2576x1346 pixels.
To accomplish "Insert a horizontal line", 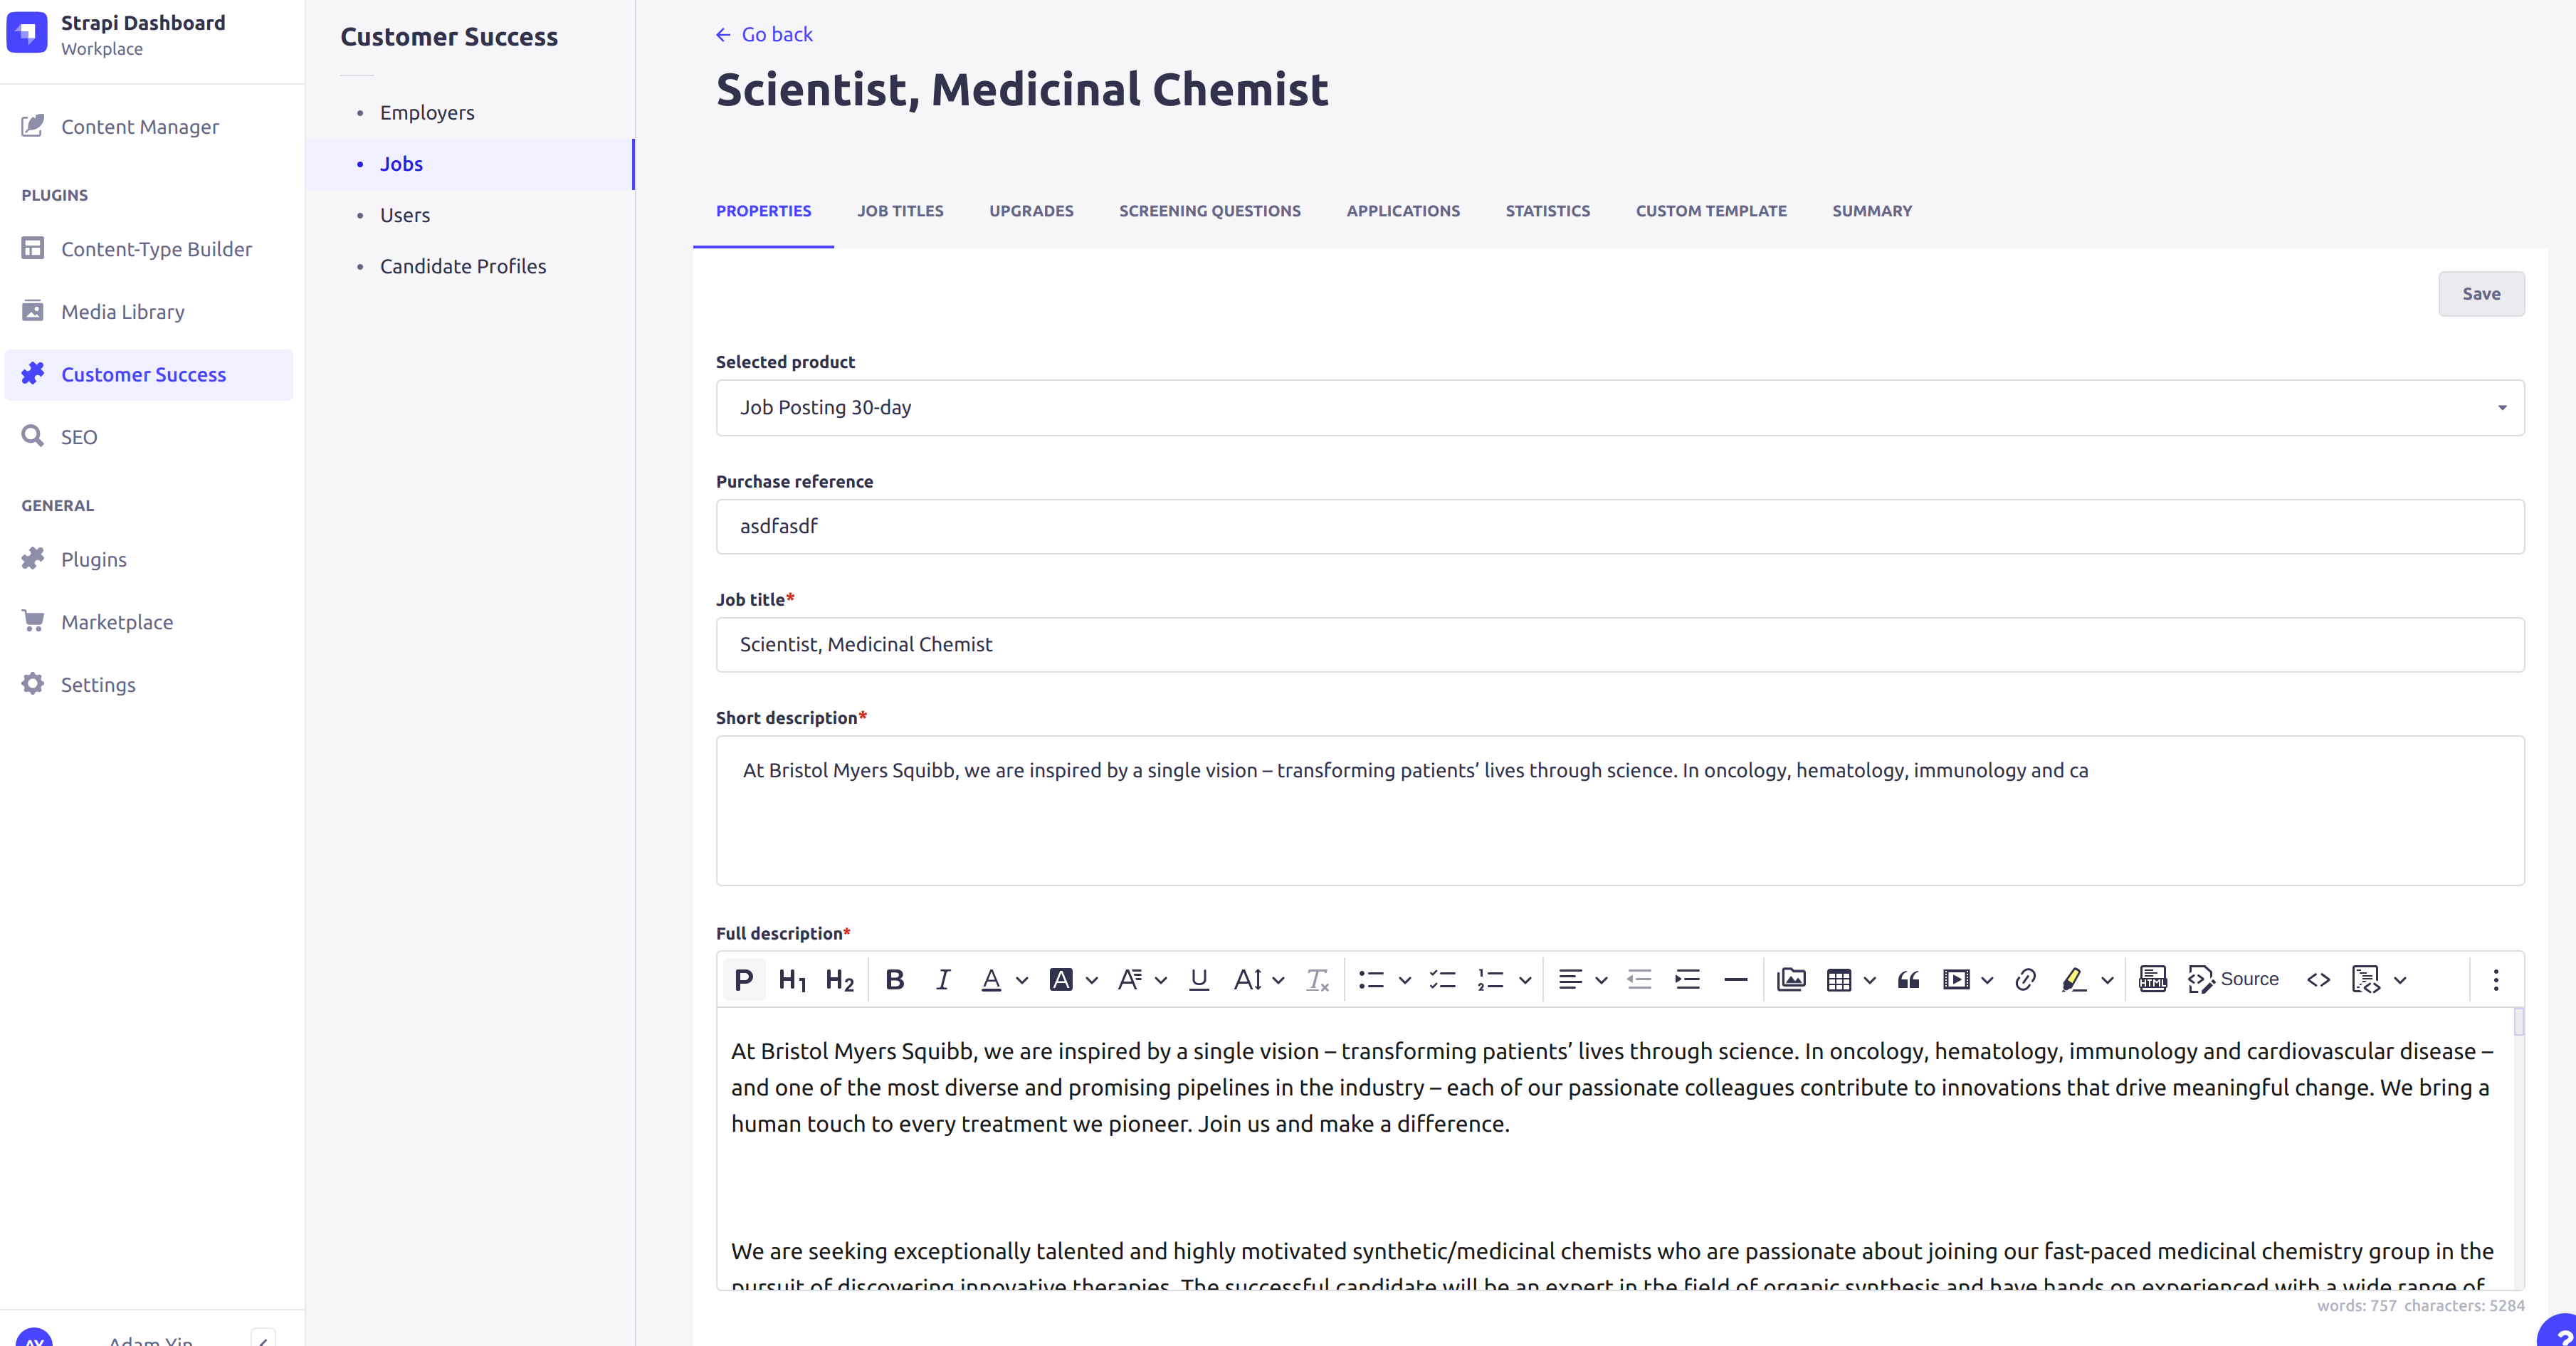I will pos(1735,979).
